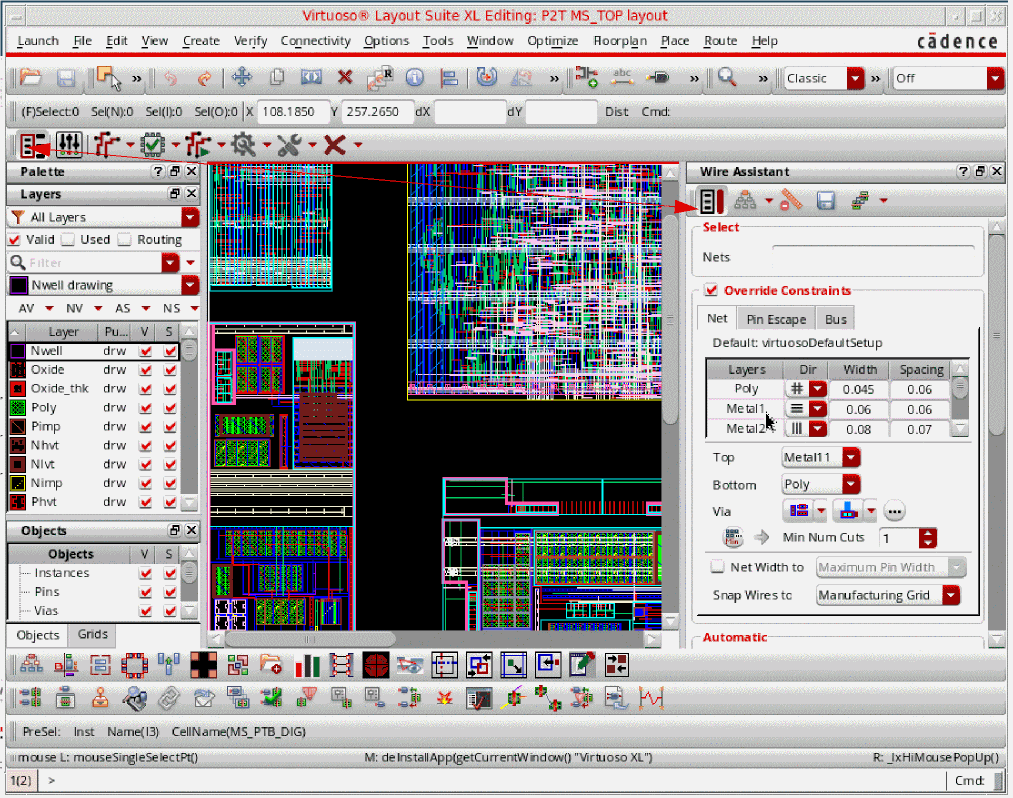Image resolution: width=1013 pixels, height=798 pixels.
Task: Toggle the Override Constraints checkbox
Action: [x=711, y=290]
